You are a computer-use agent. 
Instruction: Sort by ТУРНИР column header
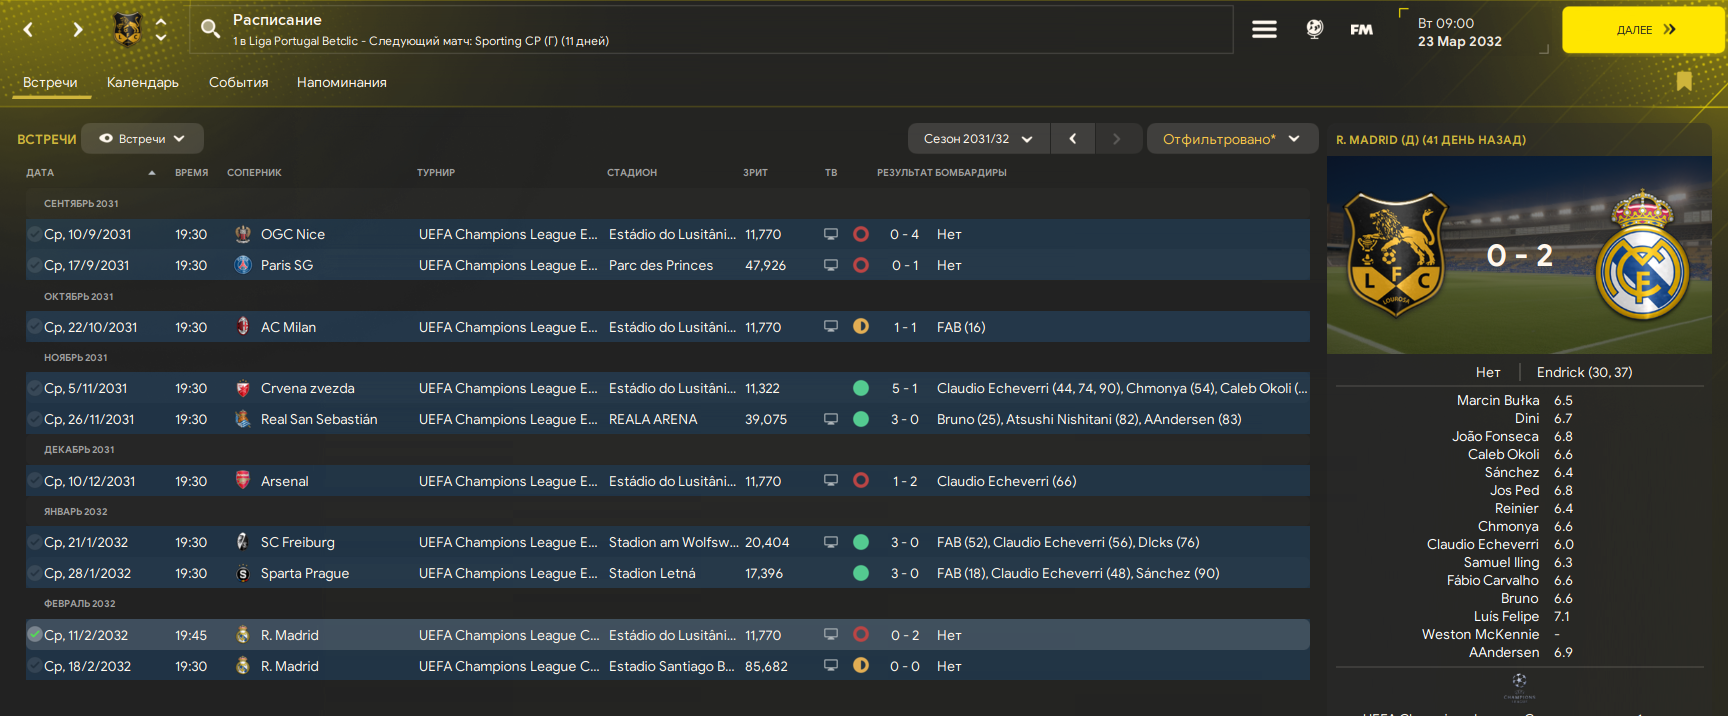coord(436,173)
